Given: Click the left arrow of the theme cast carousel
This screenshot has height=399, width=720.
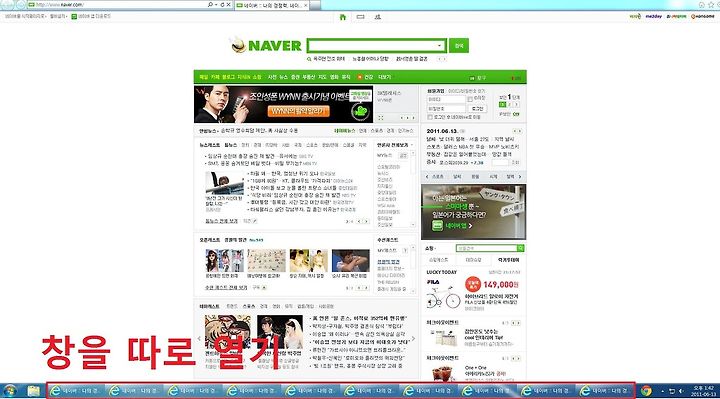Looking at the screenshot, I should tap(199, 339).
